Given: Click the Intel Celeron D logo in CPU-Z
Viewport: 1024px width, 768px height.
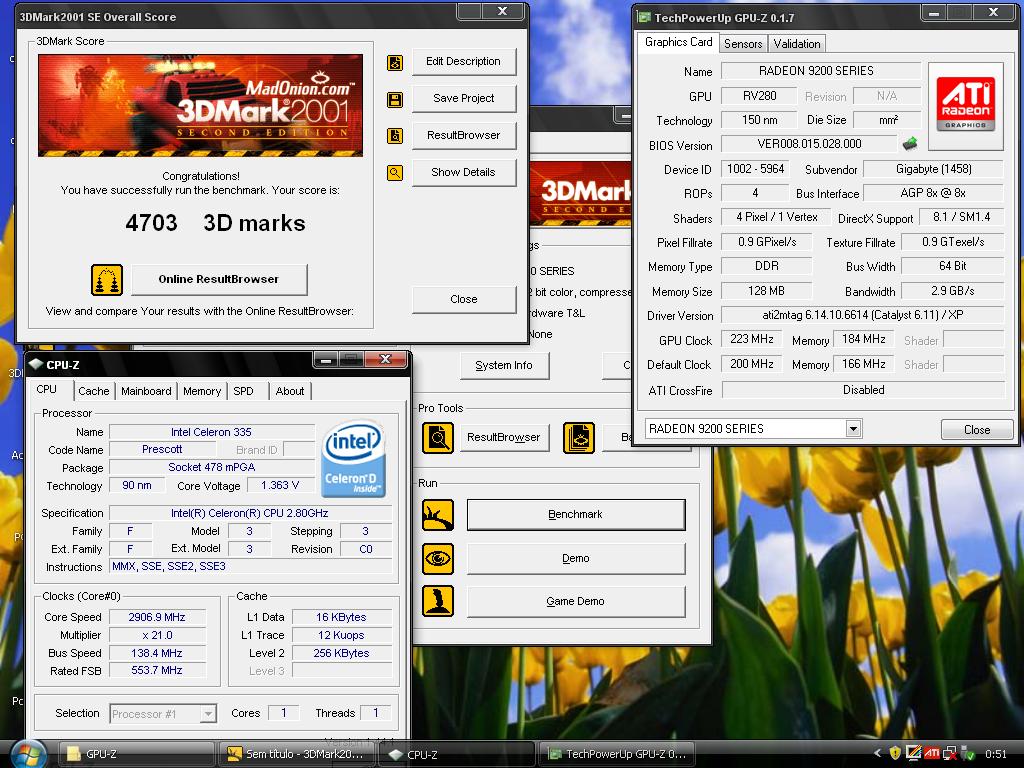Looking at the screenshot, I should pos(353,459).
